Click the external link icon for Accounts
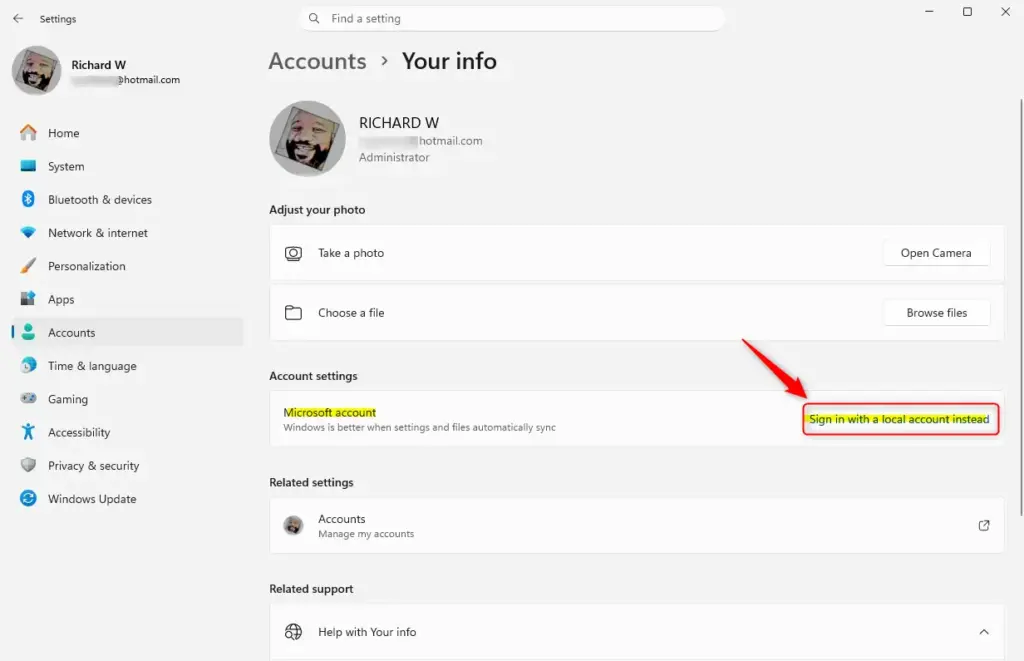 point(984,525)
